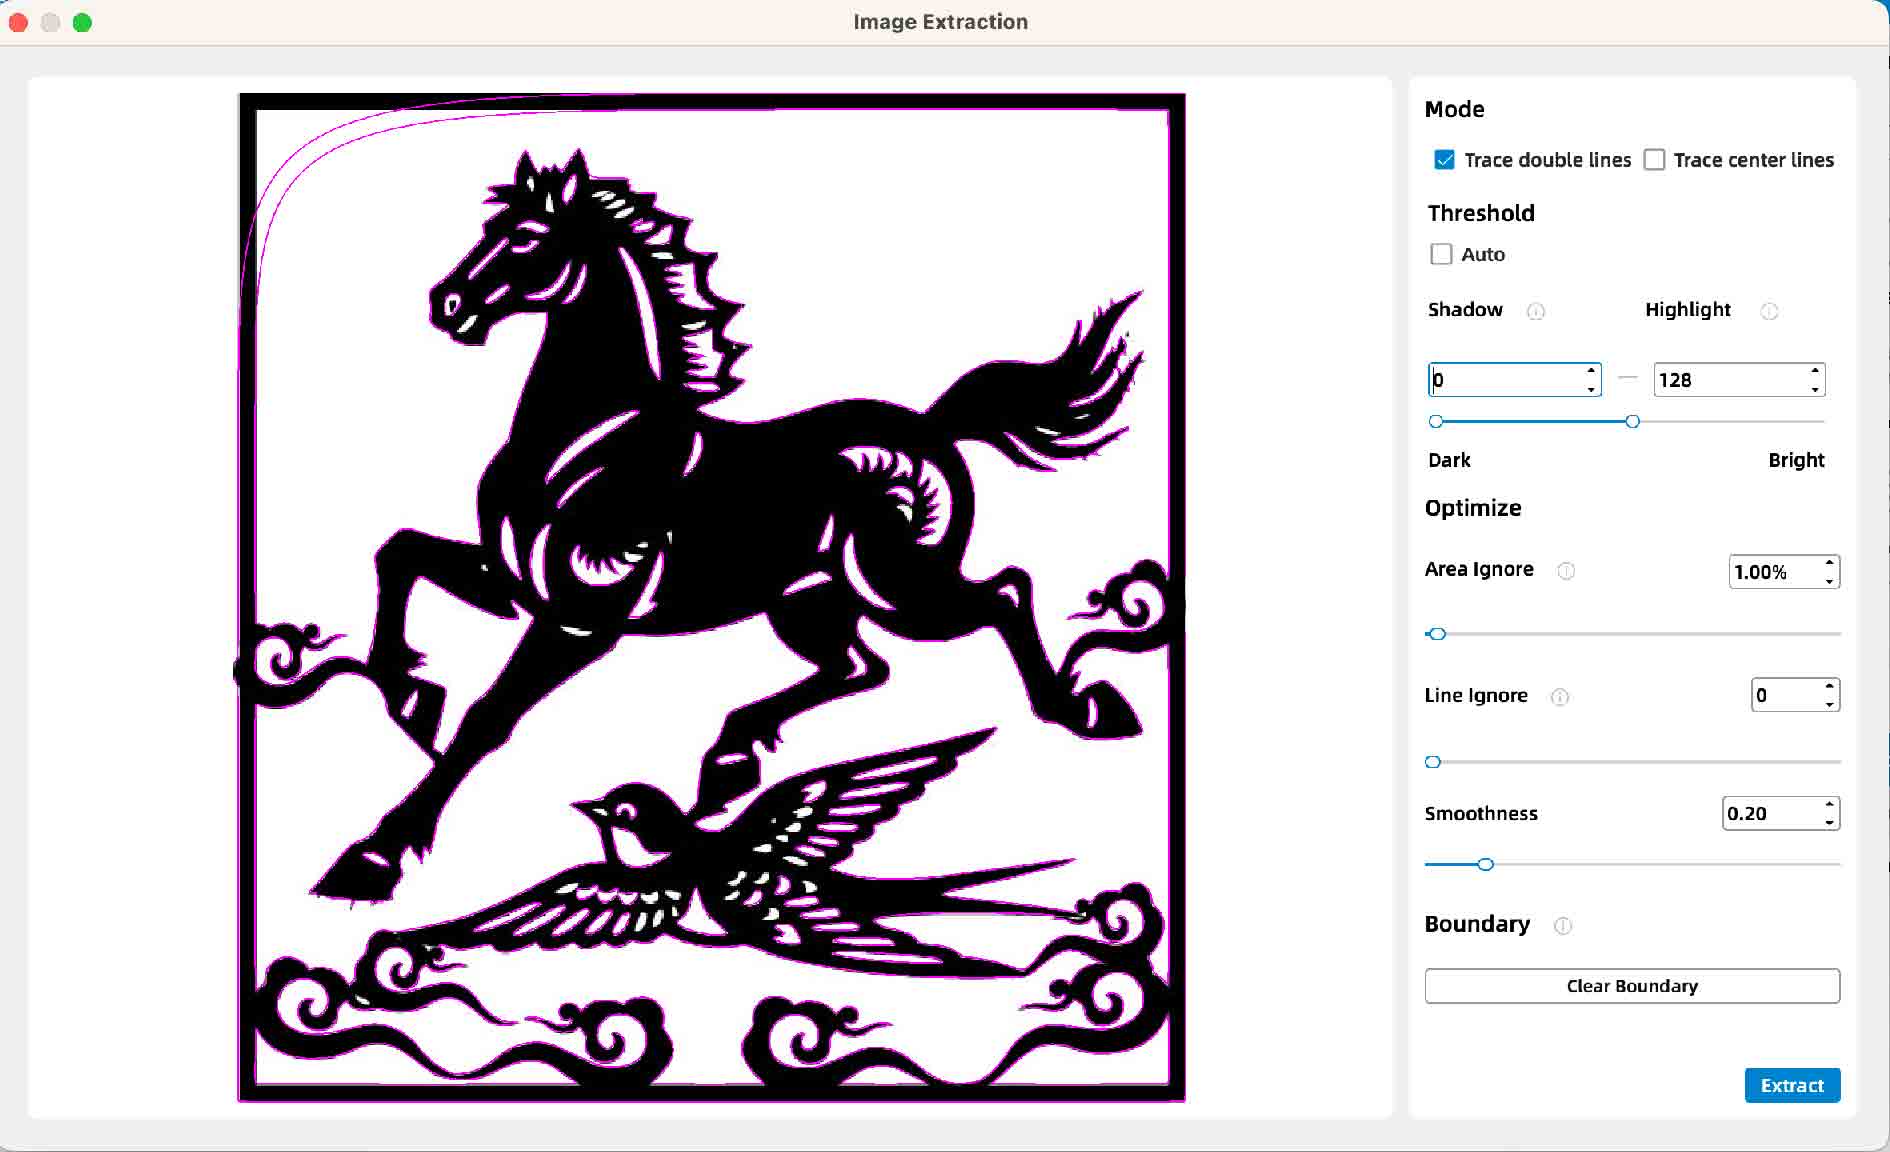
Task: Click the Shadow info icon
Action: click(x=1536, y=311)
